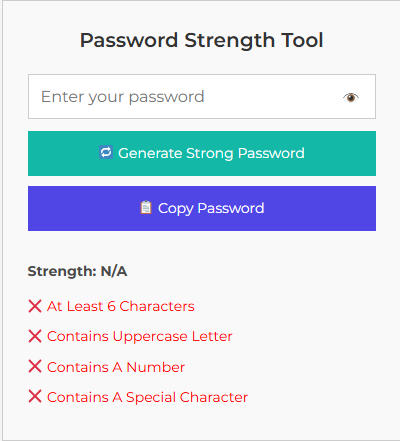Viewport: 400px width, 441px height.
Task: Click the refresh icon on Generate button
Action: click(106, 152)
